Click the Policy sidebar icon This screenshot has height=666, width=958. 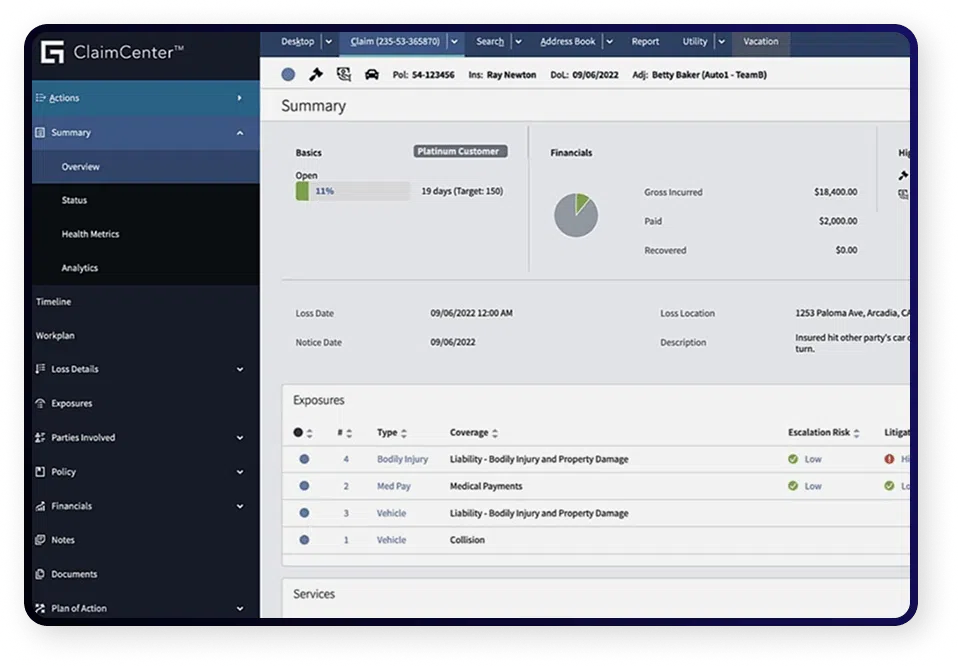point(40,472)
